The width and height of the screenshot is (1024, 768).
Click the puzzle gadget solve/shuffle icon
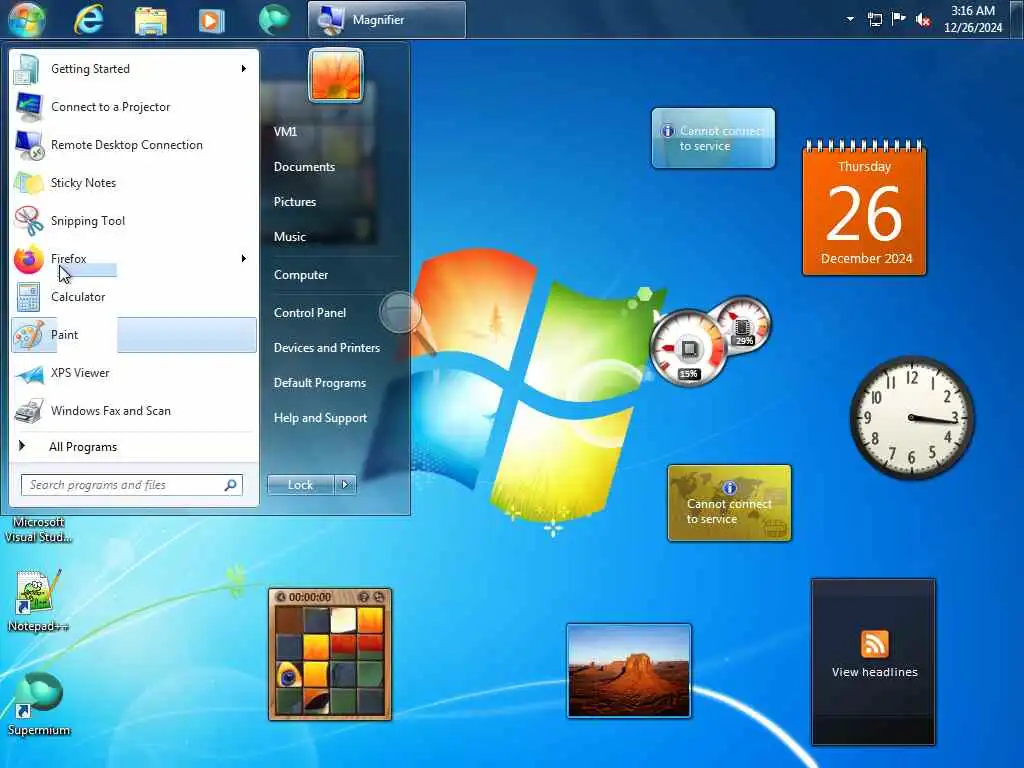tap(379, 597)
